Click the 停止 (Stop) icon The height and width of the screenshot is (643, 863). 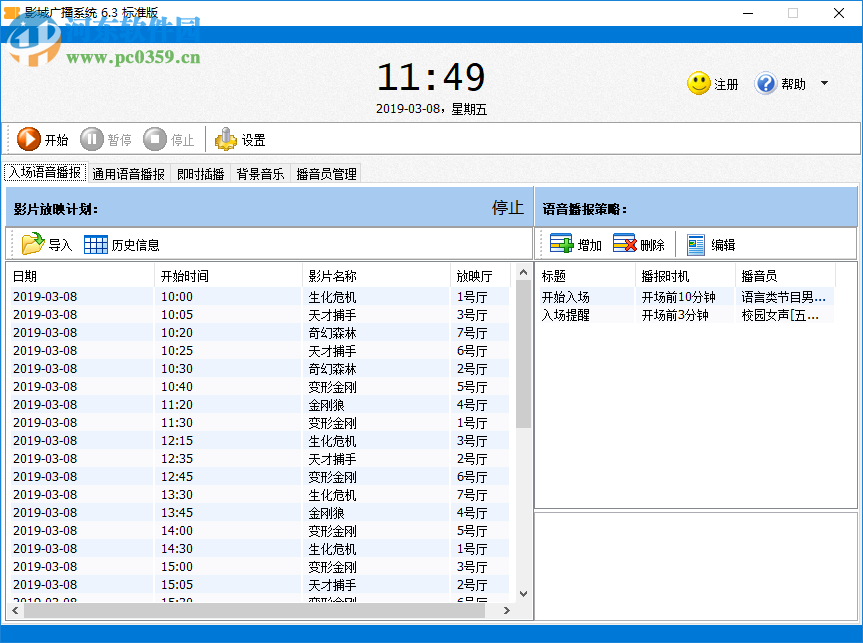(157, 139)
